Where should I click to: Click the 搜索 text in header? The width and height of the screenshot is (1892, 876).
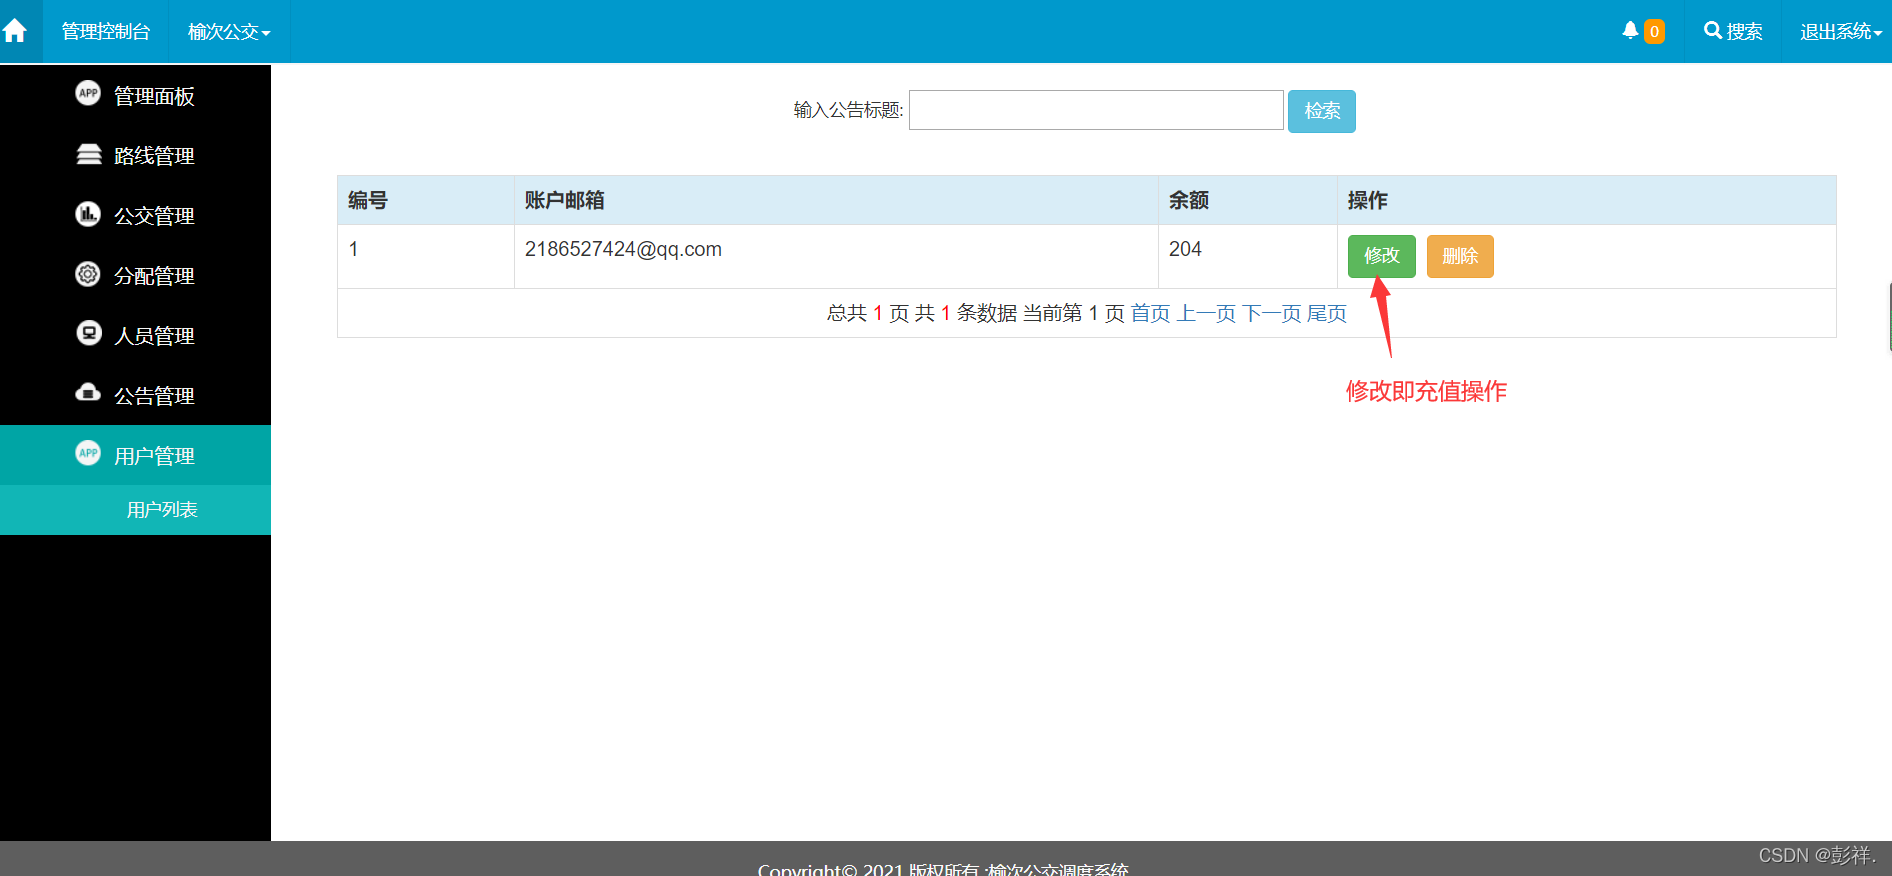pyautogui.click(x=1744, y=32)
